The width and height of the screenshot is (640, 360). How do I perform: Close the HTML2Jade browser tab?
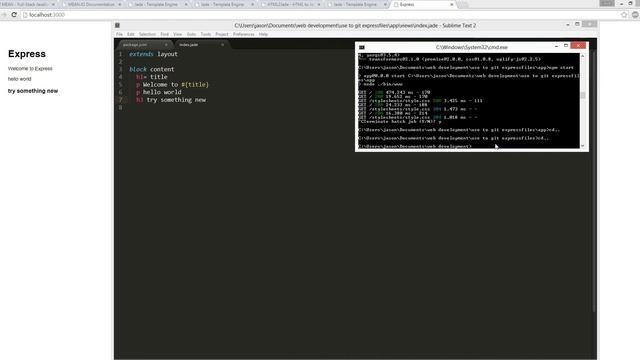point(319,4)
